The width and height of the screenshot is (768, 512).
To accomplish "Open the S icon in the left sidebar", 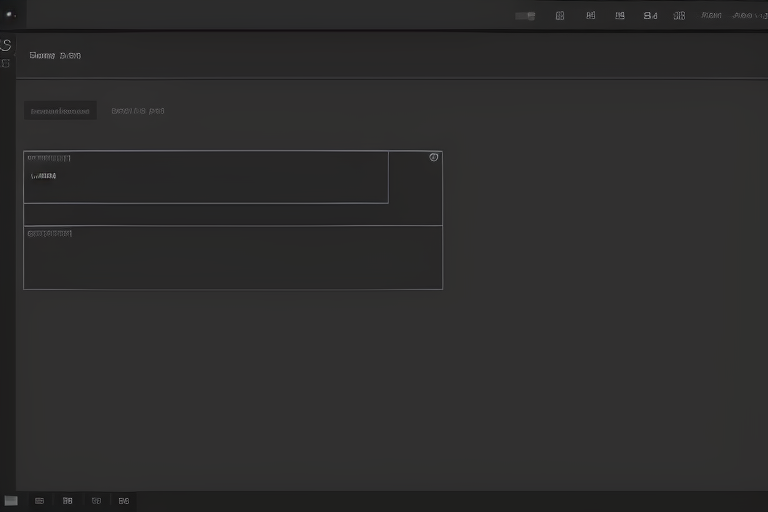I will [x=6, y=46].
